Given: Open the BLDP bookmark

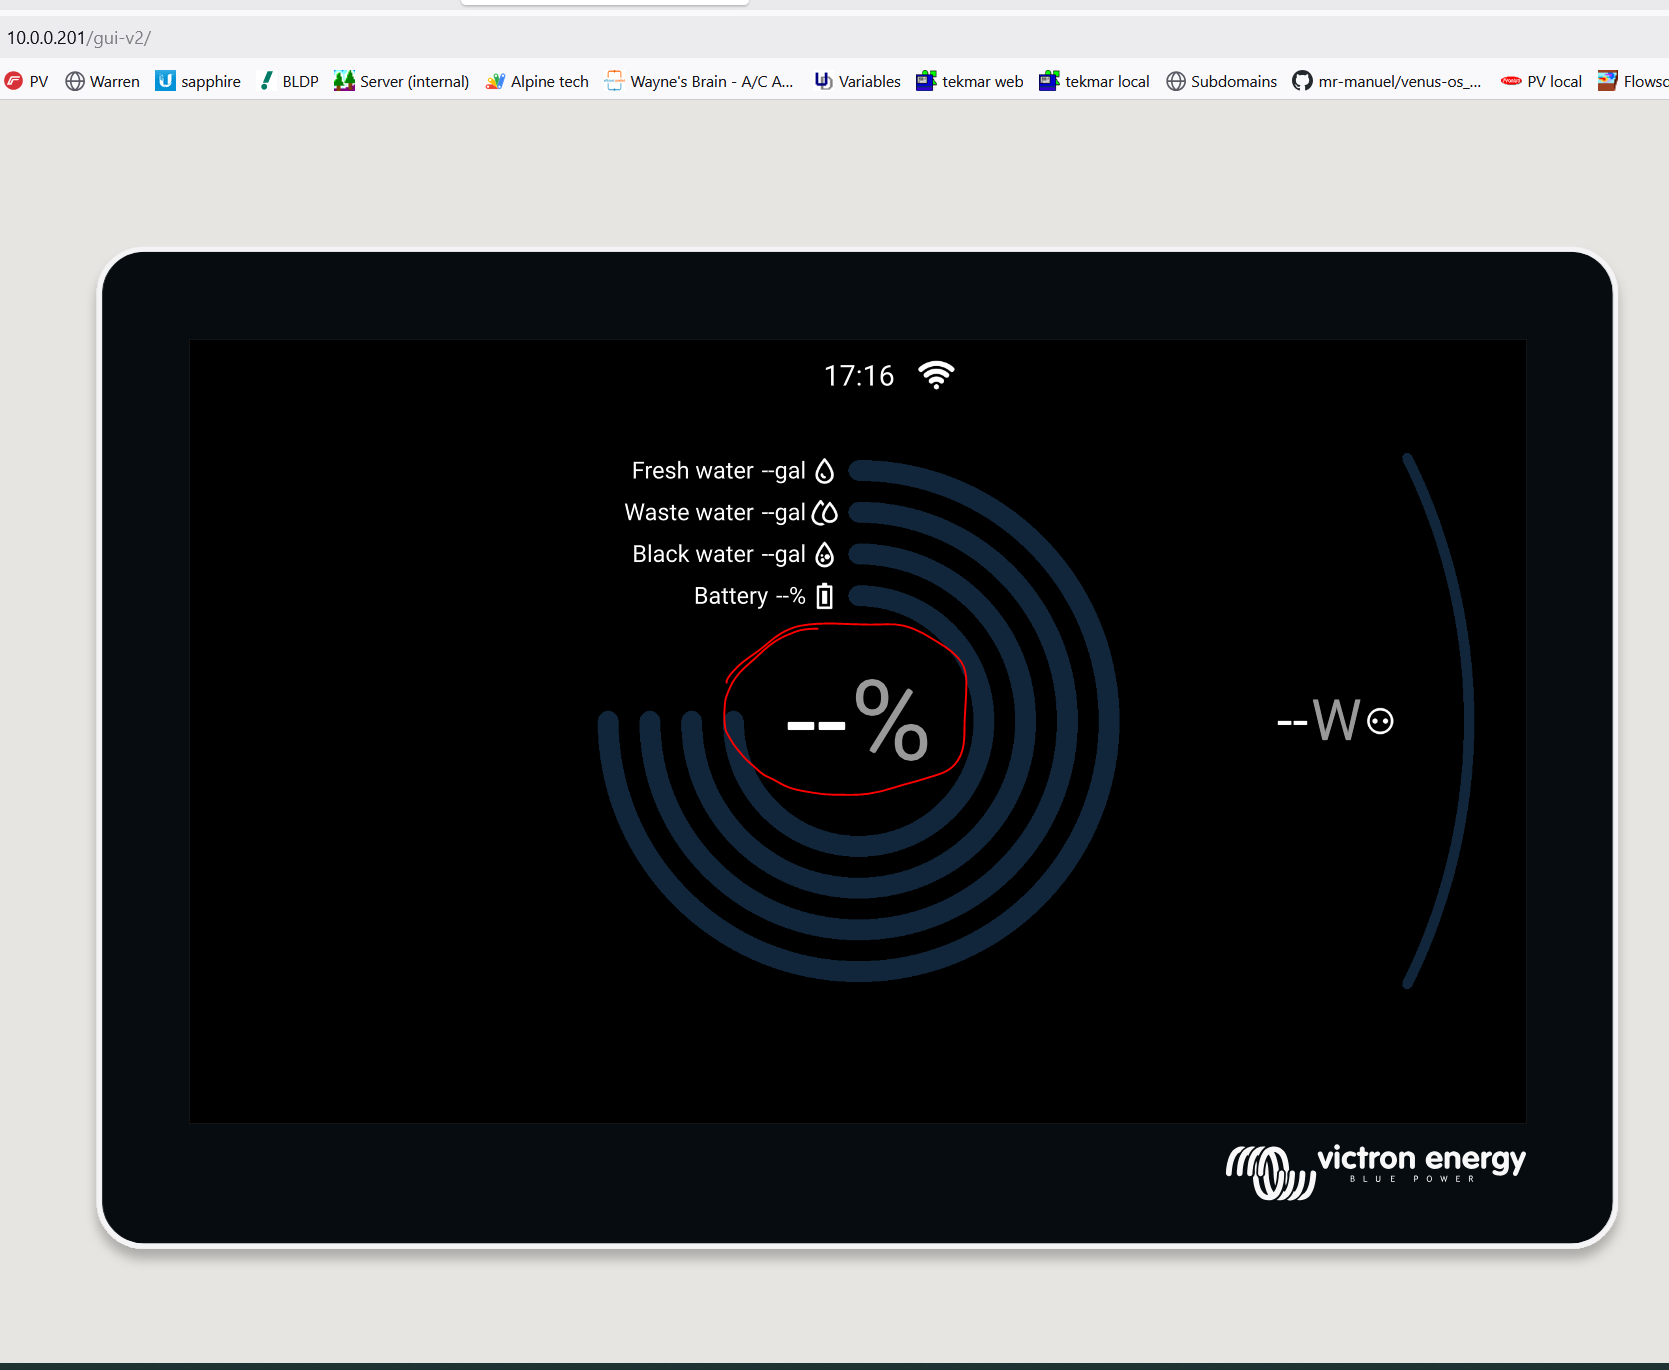Looking at the screenshot, I should [x=288, y=81].
